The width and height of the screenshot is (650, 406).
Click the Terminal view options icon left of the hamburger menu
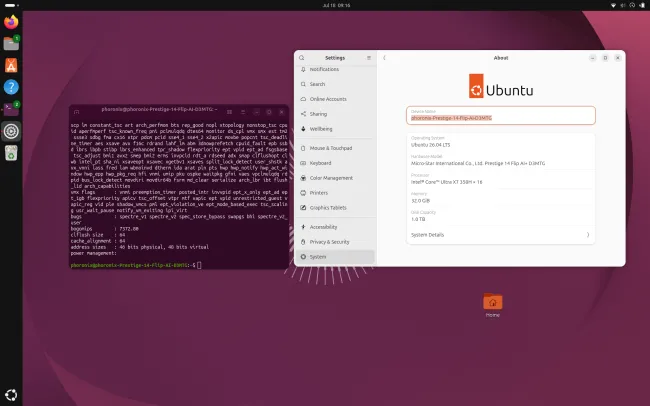pyautogui.click(x=229, y=112)
